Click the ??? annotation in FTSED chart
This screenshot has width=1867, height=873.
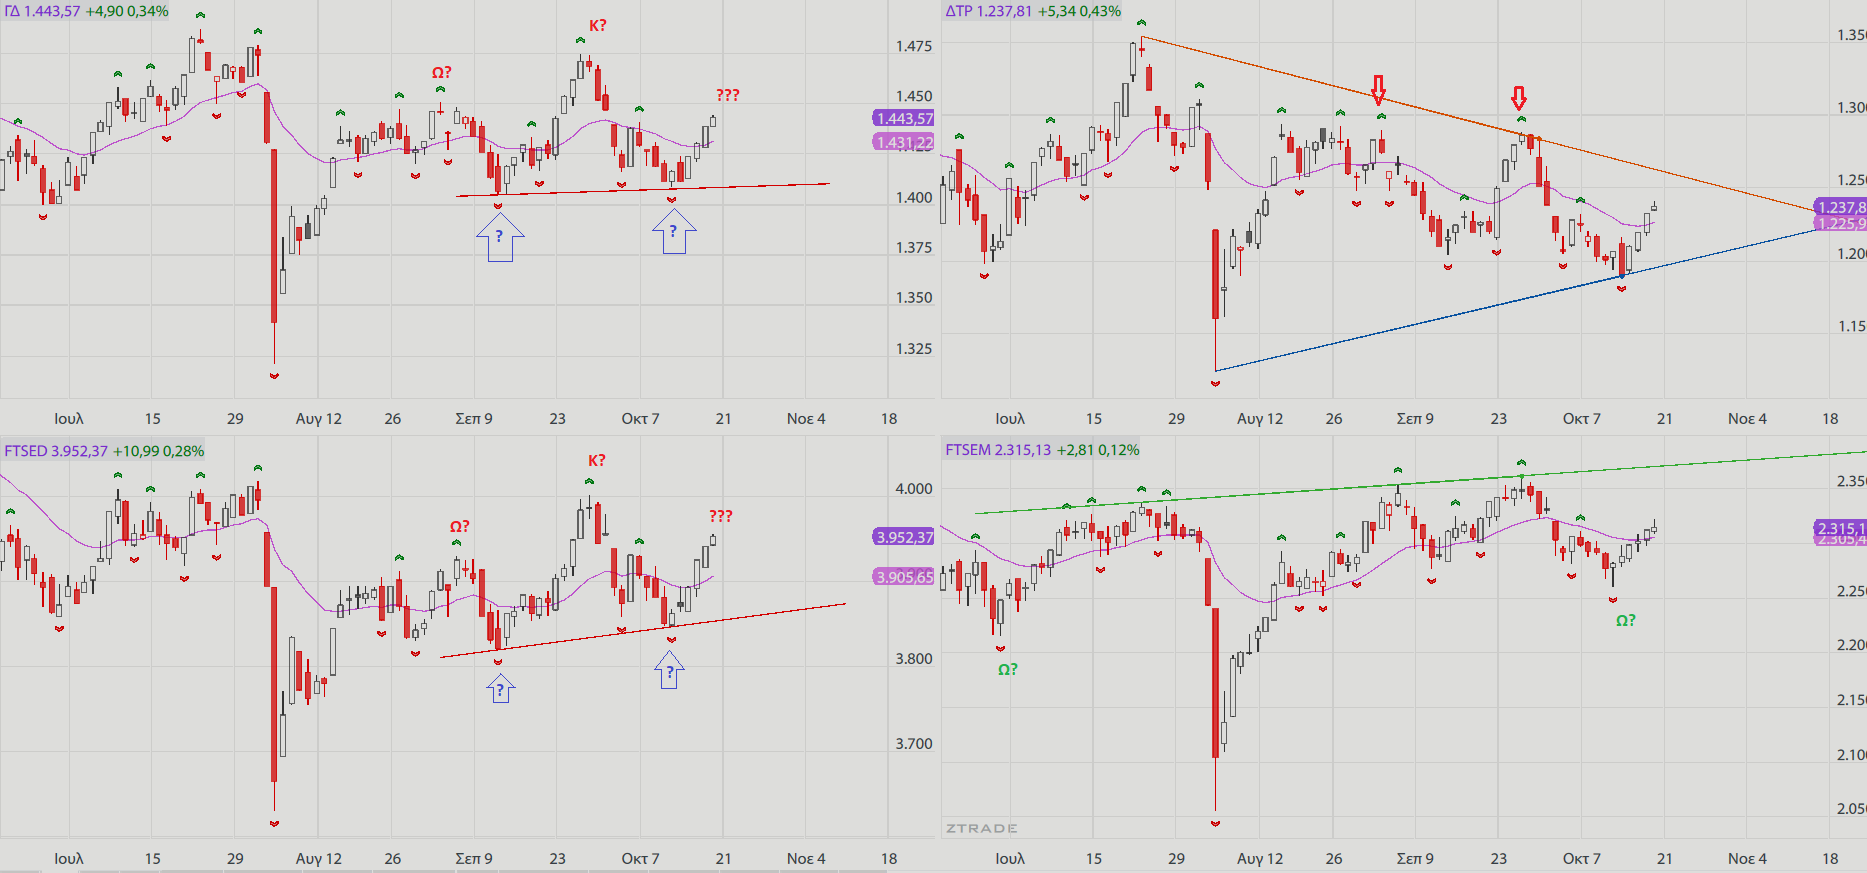(721, 516)
